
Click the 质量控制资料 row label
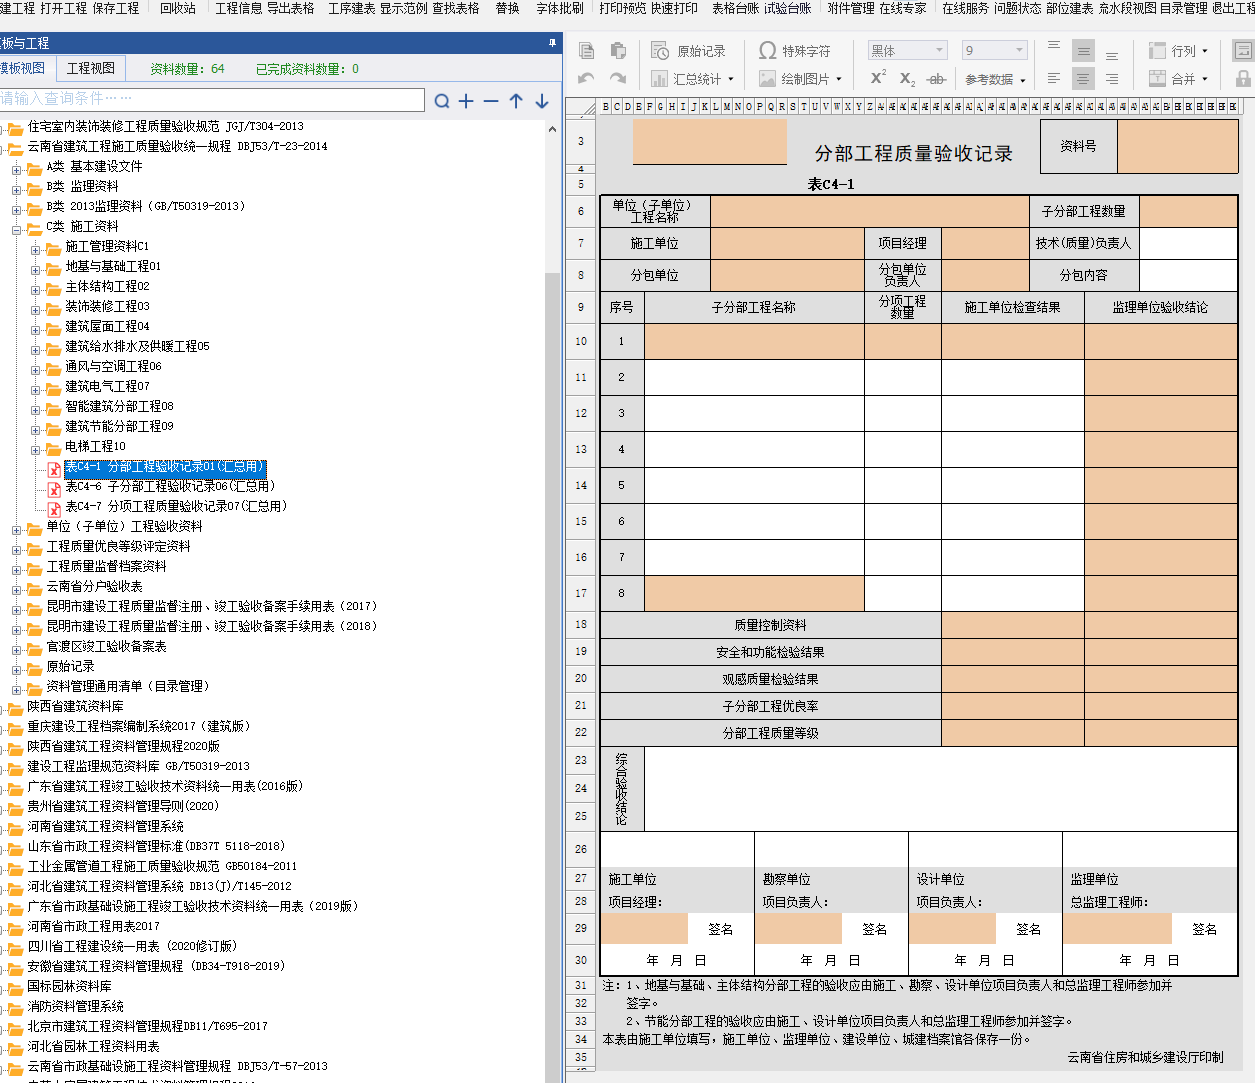(771, 625)
